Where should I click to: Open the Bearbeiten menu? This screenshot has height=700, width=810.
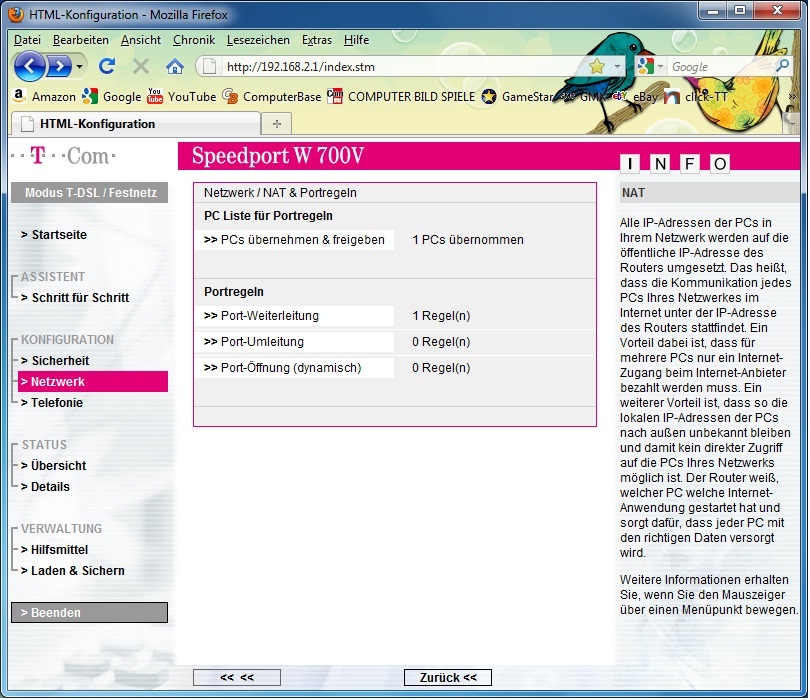pyautogui.click(x=81, y=40)
